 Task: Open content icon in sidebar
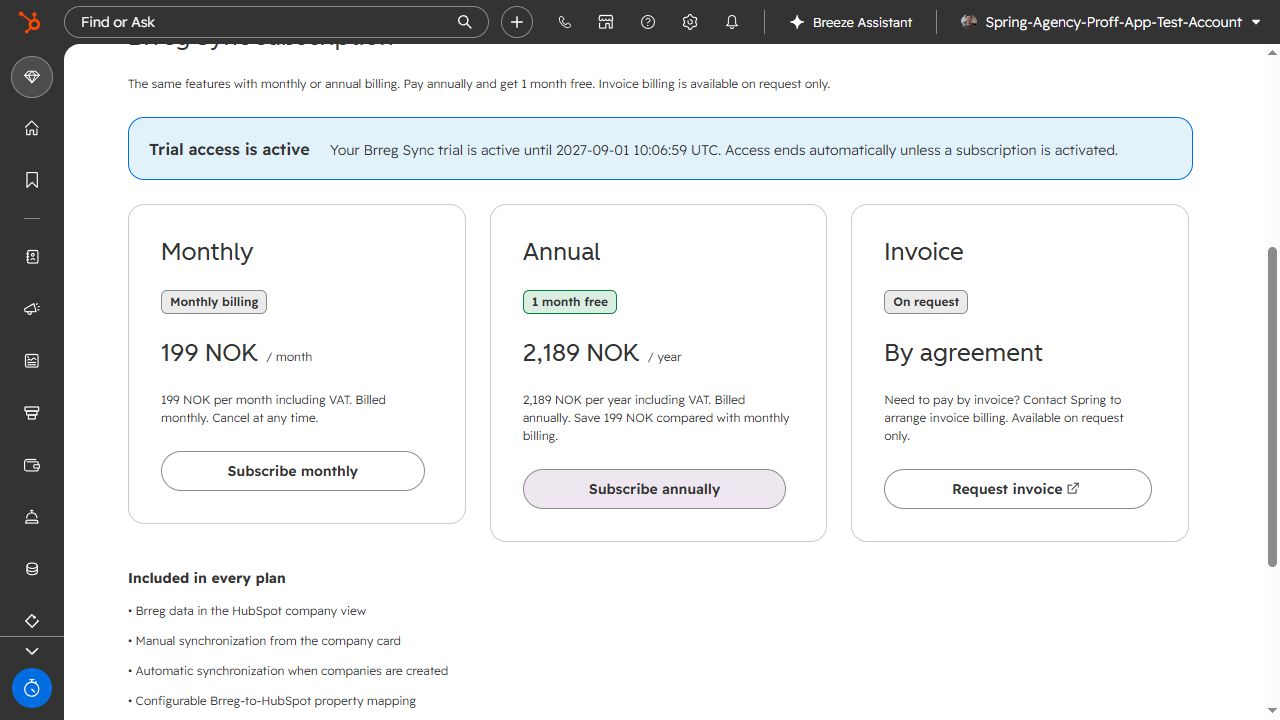(x=32, y=361)
